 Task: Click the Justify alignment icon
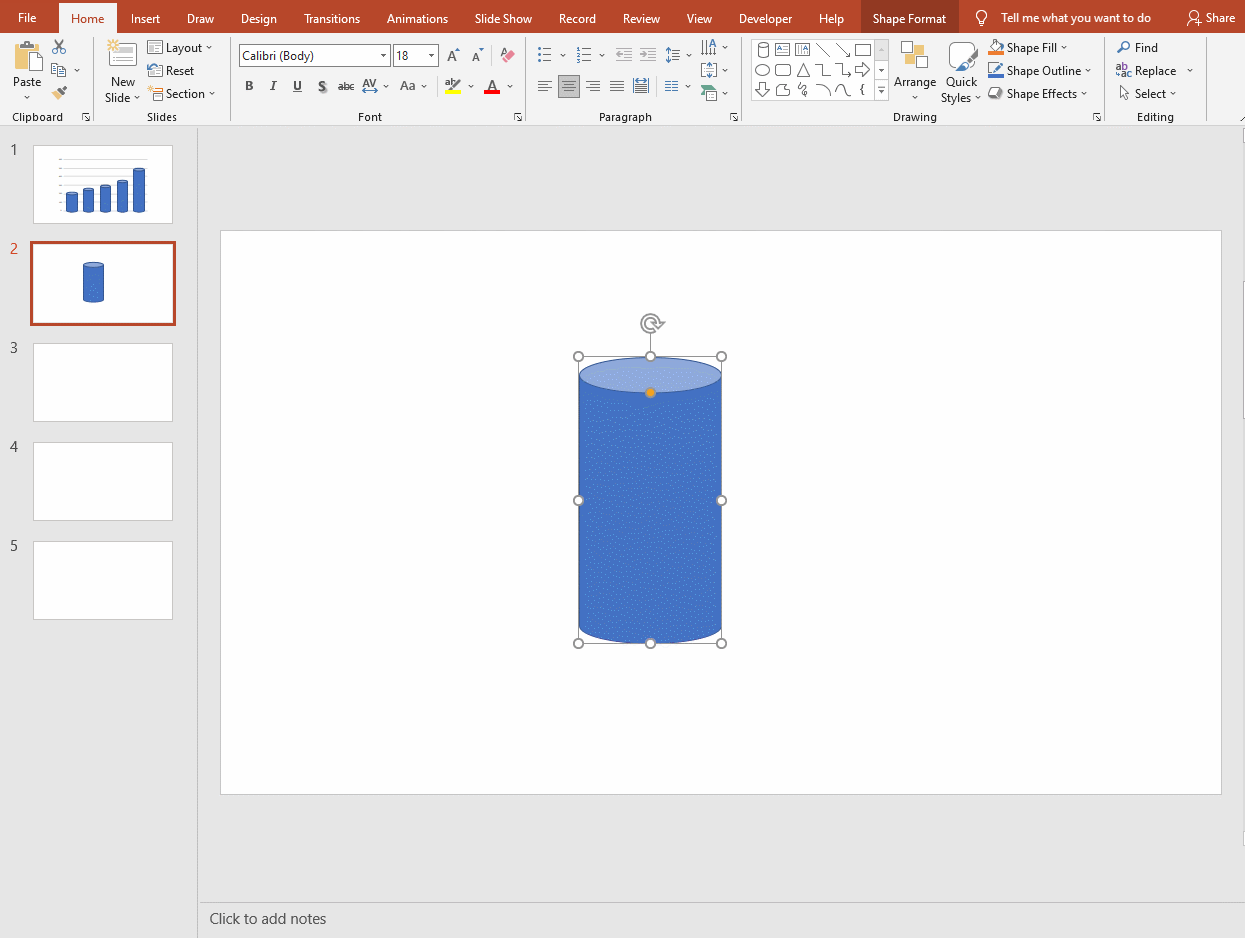[617, 86]
